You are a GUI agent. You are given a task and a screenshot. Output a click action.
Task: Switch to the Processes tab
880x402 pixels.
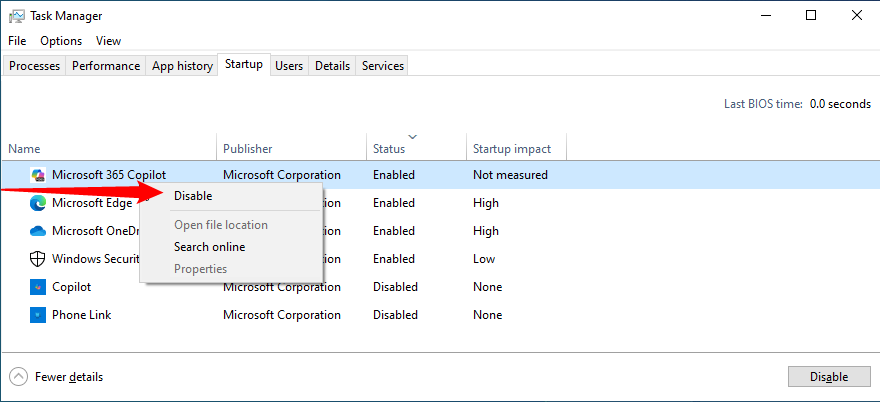pos(34,66)
